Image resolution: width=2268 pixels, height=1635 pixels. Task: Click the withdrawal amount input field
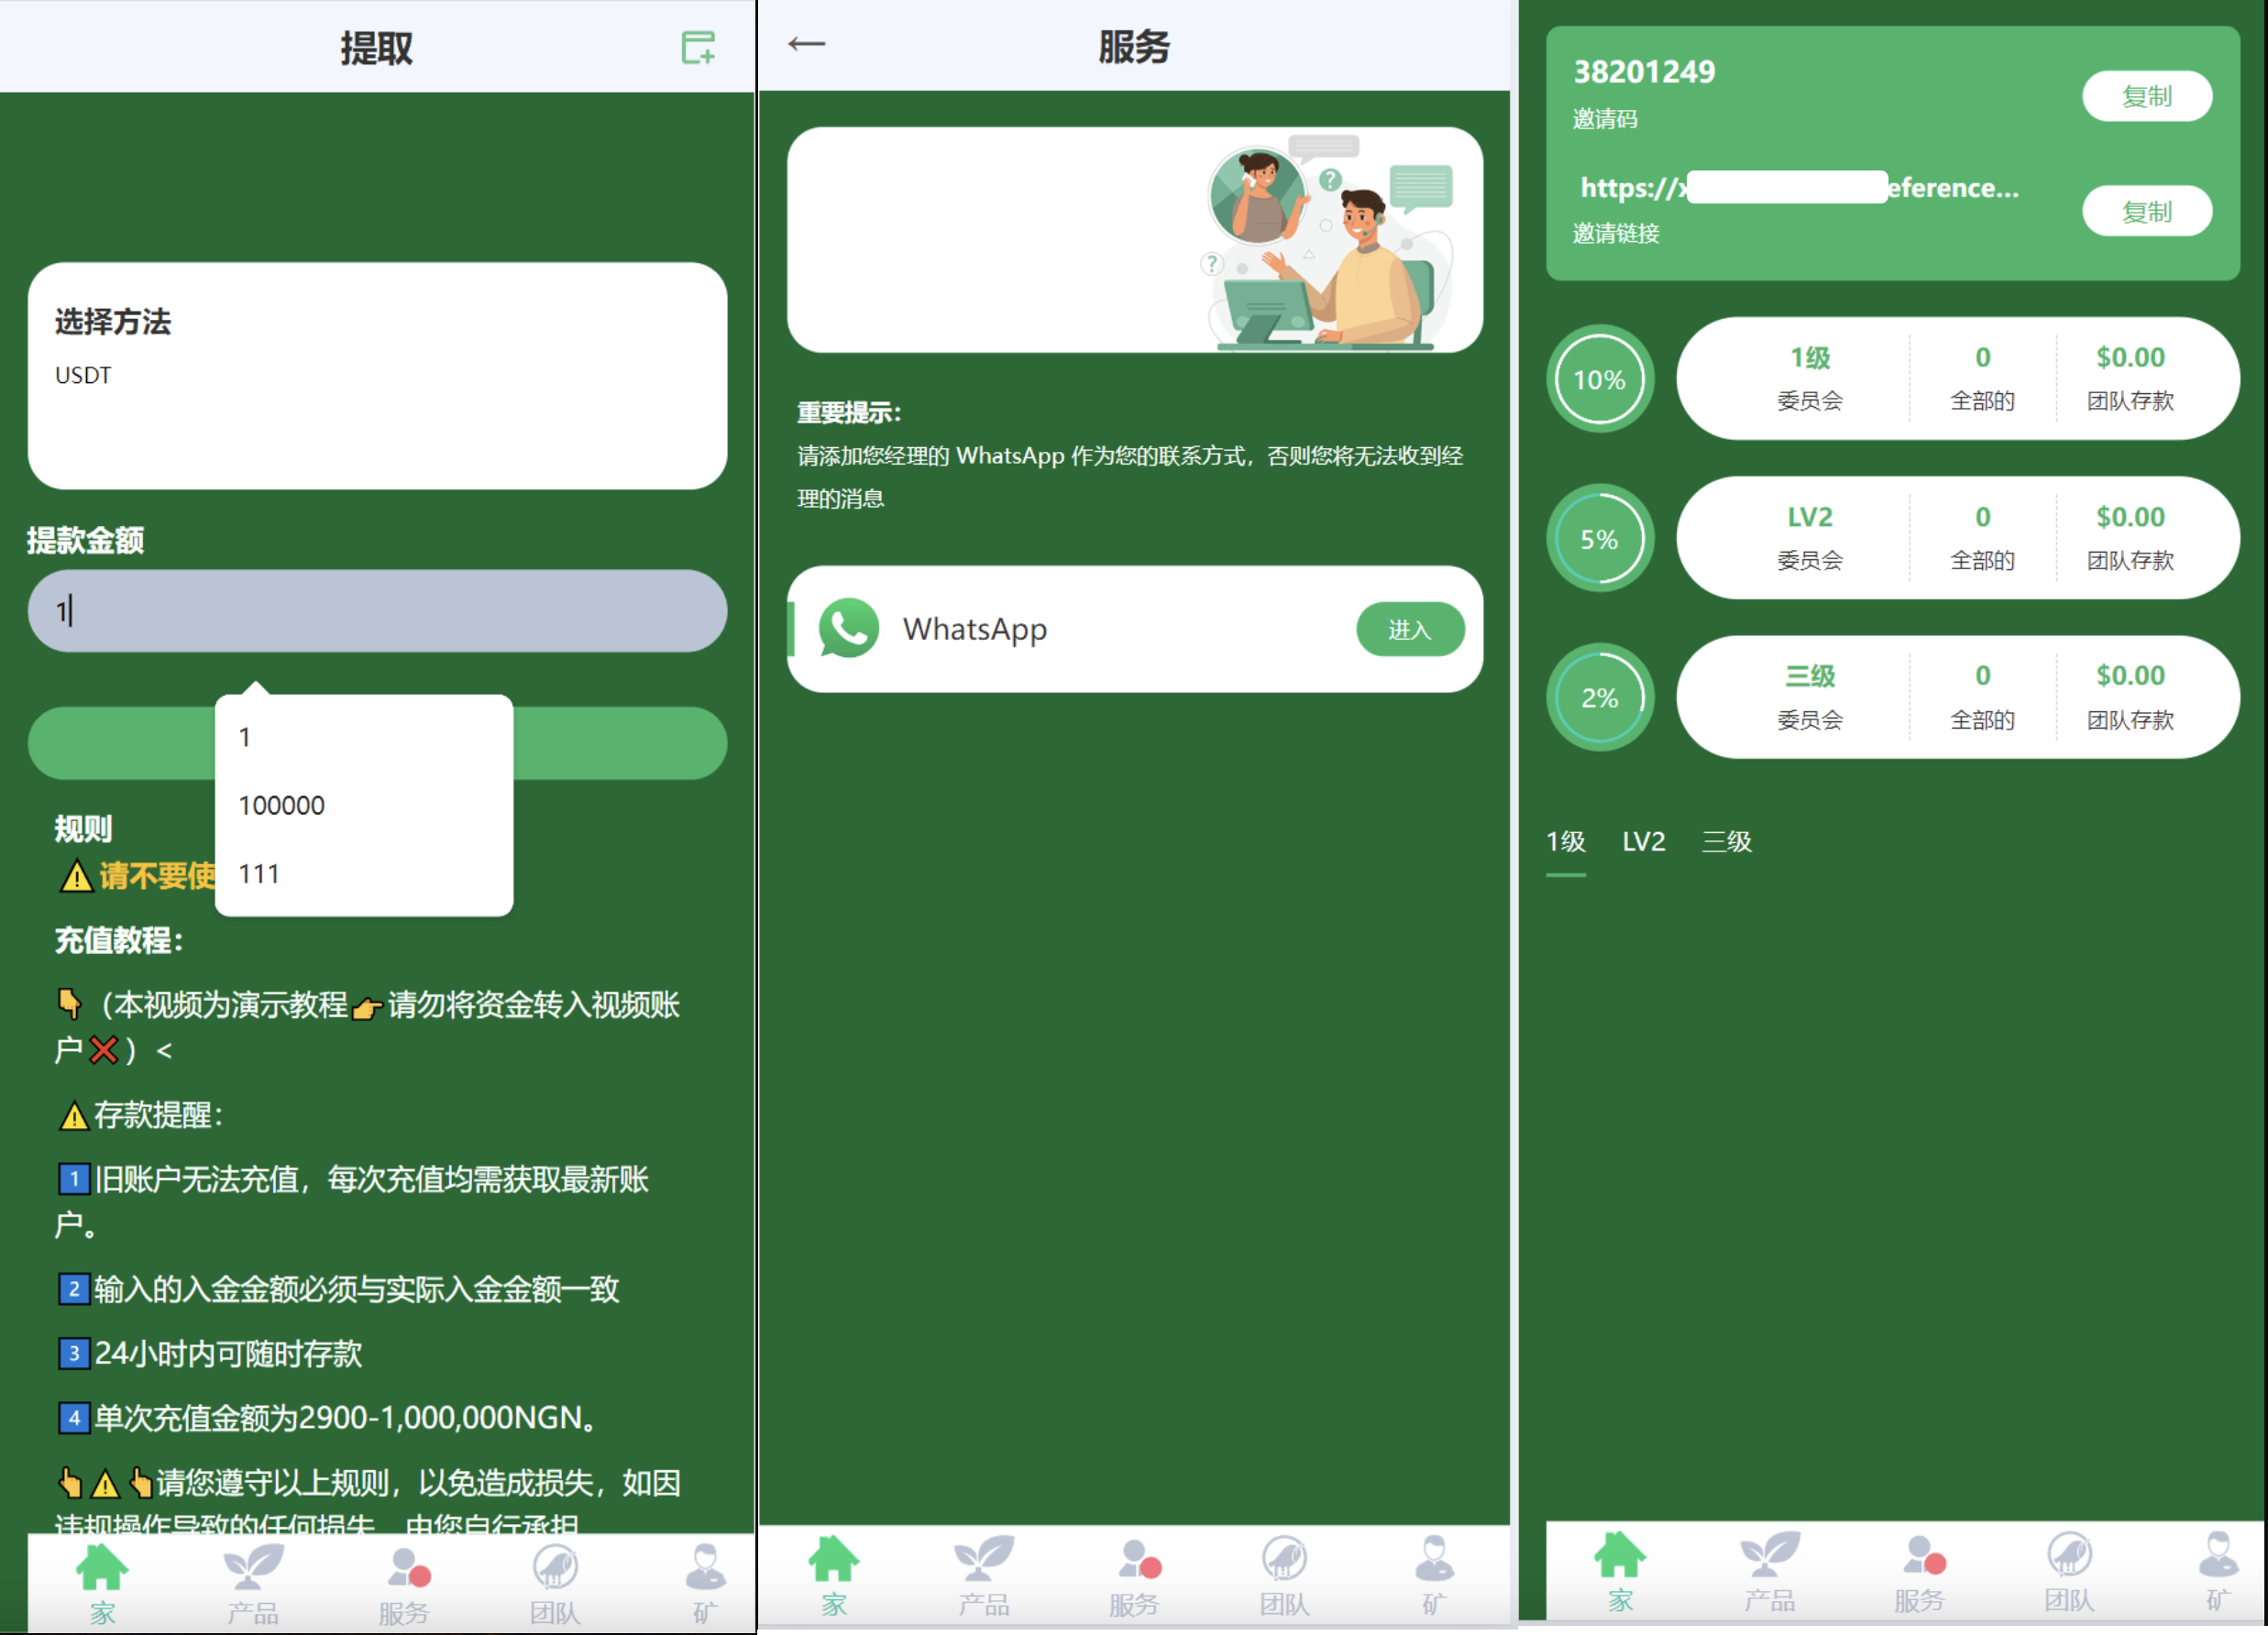point(379,612)
